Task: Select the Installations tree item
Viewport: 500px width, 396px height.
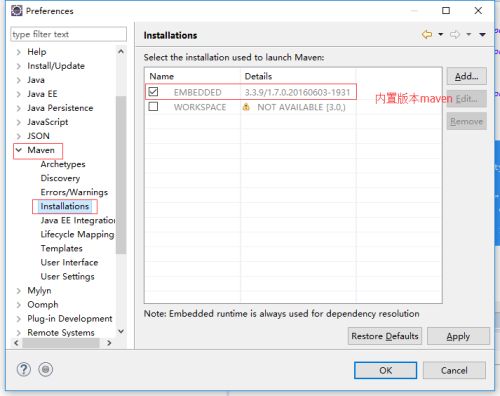Action: coord(65,206)
